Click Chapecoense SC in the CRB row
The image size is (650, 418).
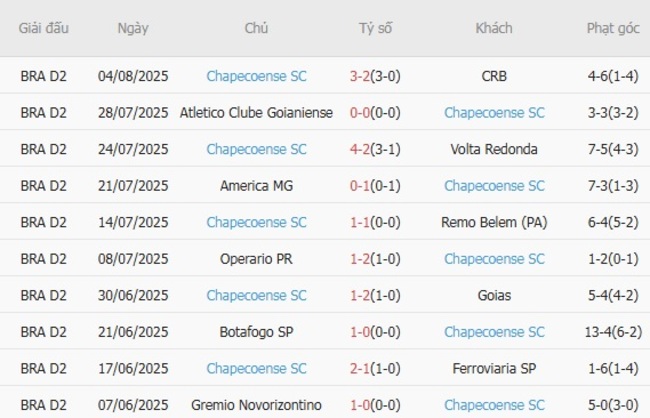[256, 76]
